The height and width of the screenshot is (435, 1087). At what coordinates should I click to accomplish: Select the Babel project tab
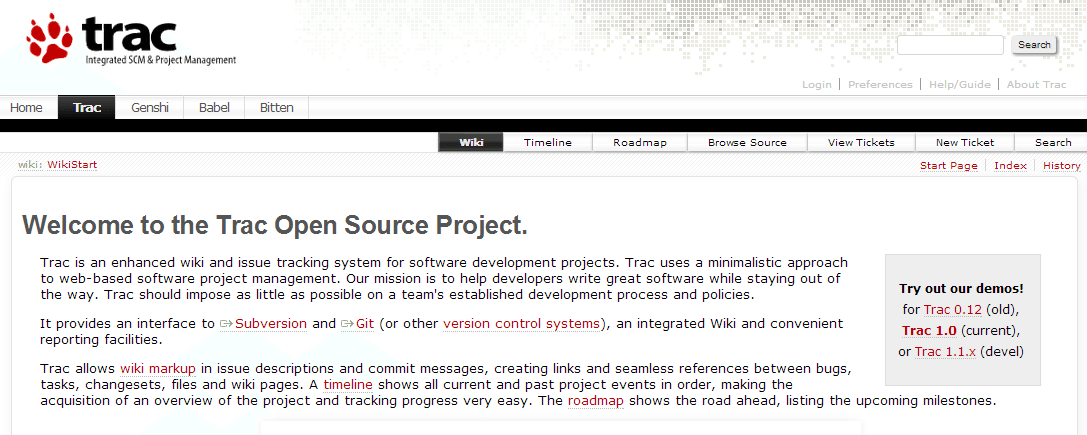coord(214,108)
